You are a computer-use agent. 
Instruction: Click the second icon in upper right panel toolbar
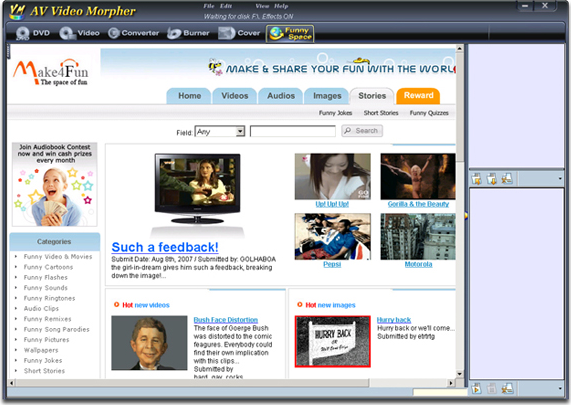tap(492, 179)
